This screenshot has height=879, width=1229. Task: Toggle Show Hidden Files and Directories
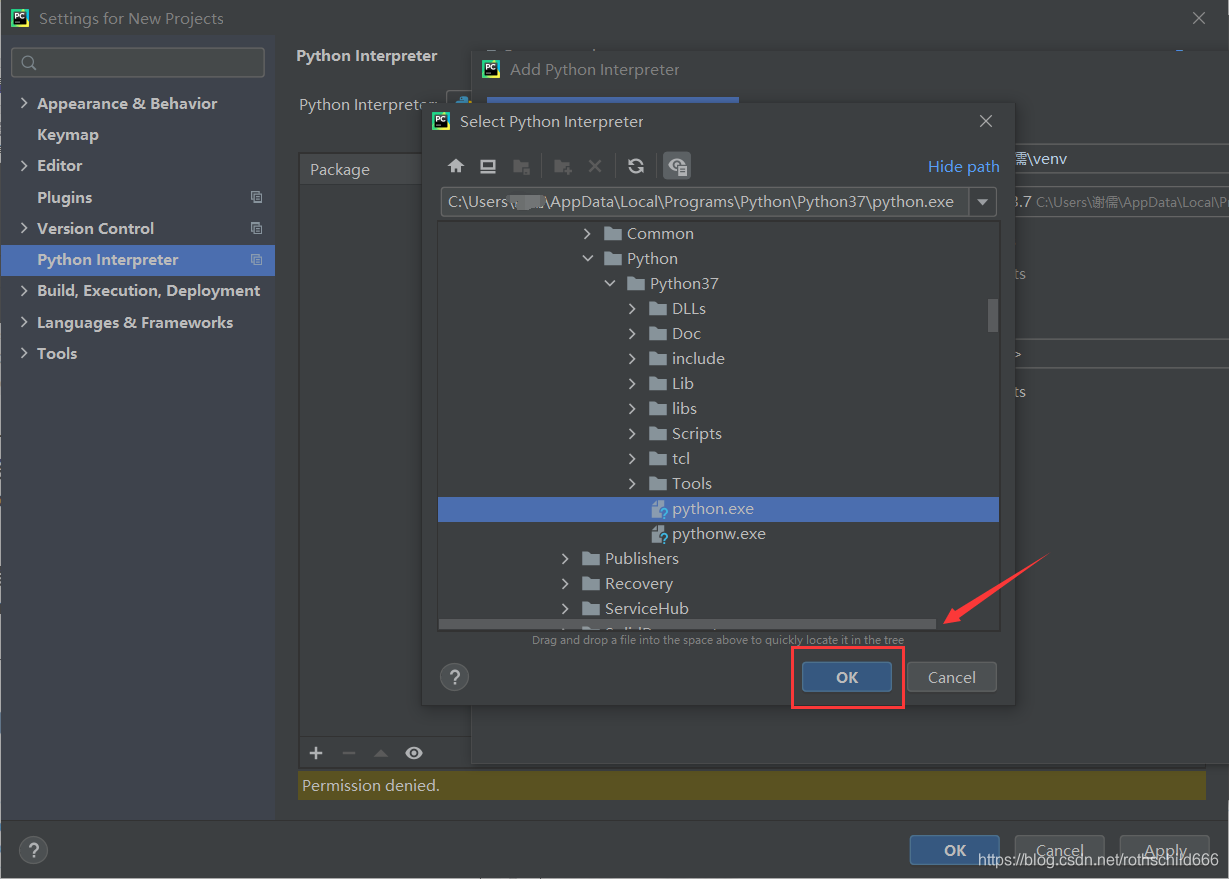pos(677,166)
